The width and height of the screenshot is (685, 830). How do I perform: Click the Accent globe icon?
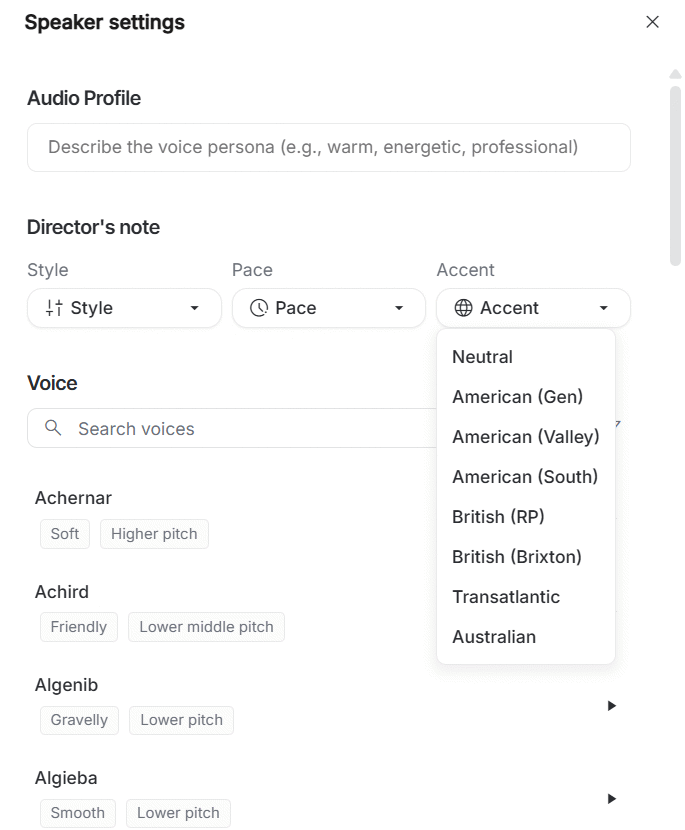pyautogui.click(x=463, y=308)
